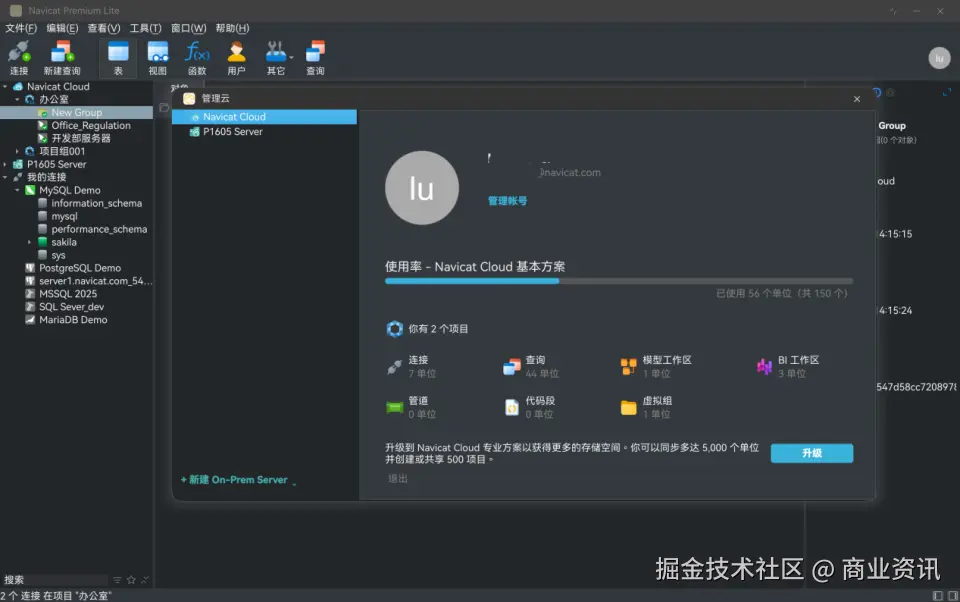This screenshot has height=602, width=960.
Task: Select server1.navicat.com connection
Action: pyautogui.click(x=96, y=281)
